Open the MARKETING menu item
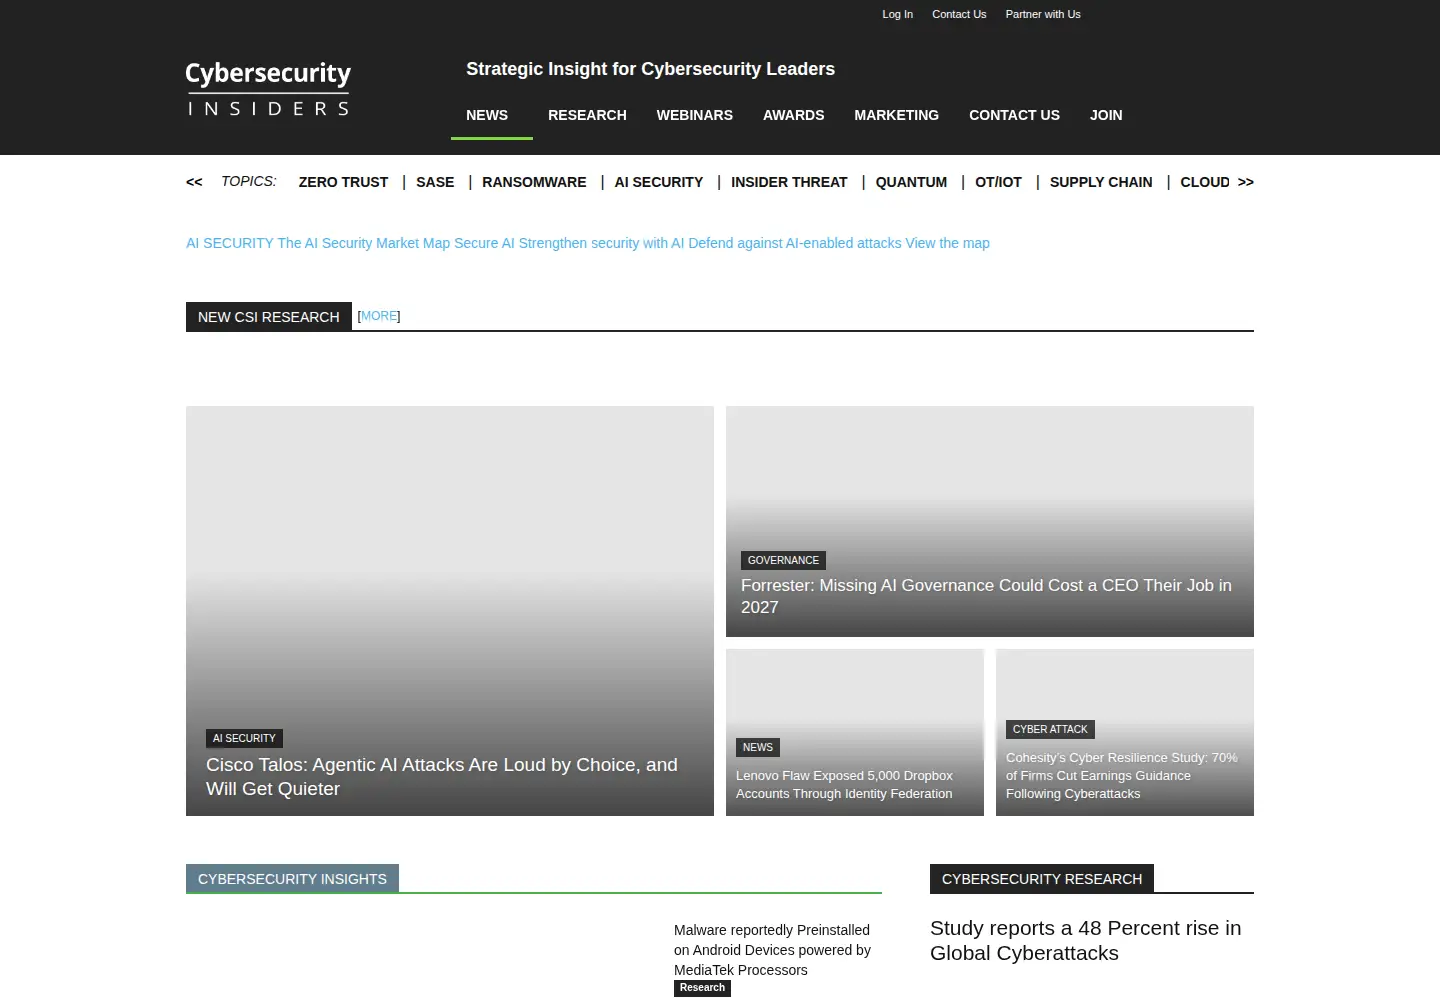Viewport: 1440px width, 1000px height. click(x=897, y=115)
